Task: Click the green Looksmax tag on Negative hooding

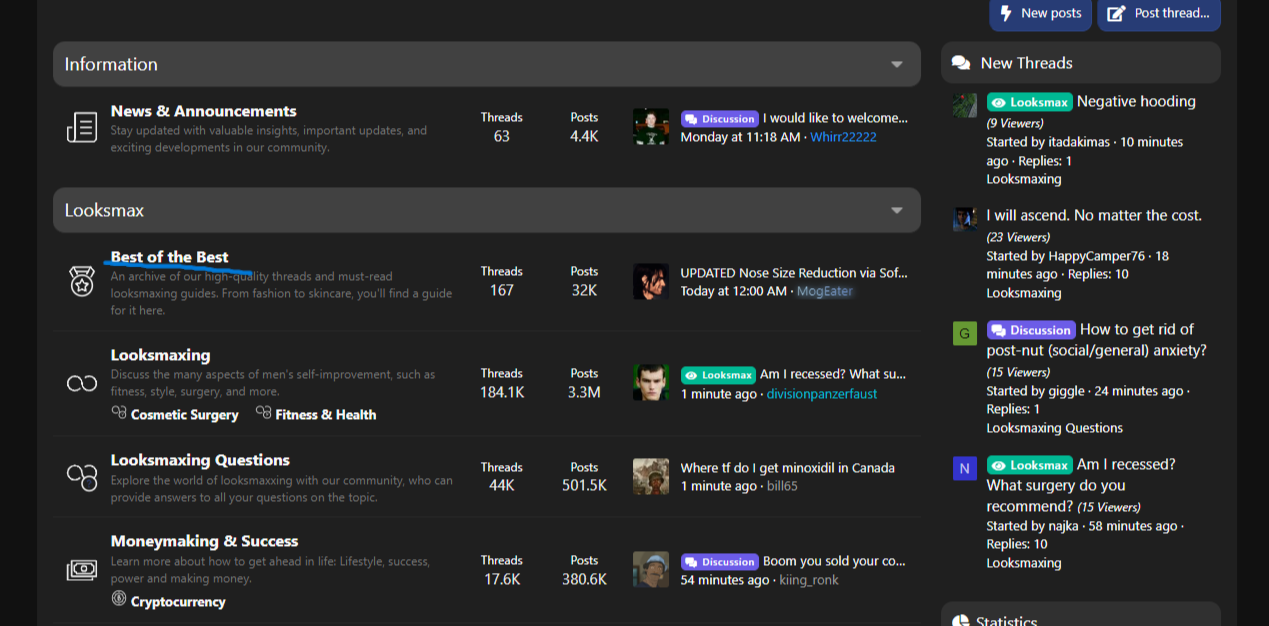Action: [1030, 102]
